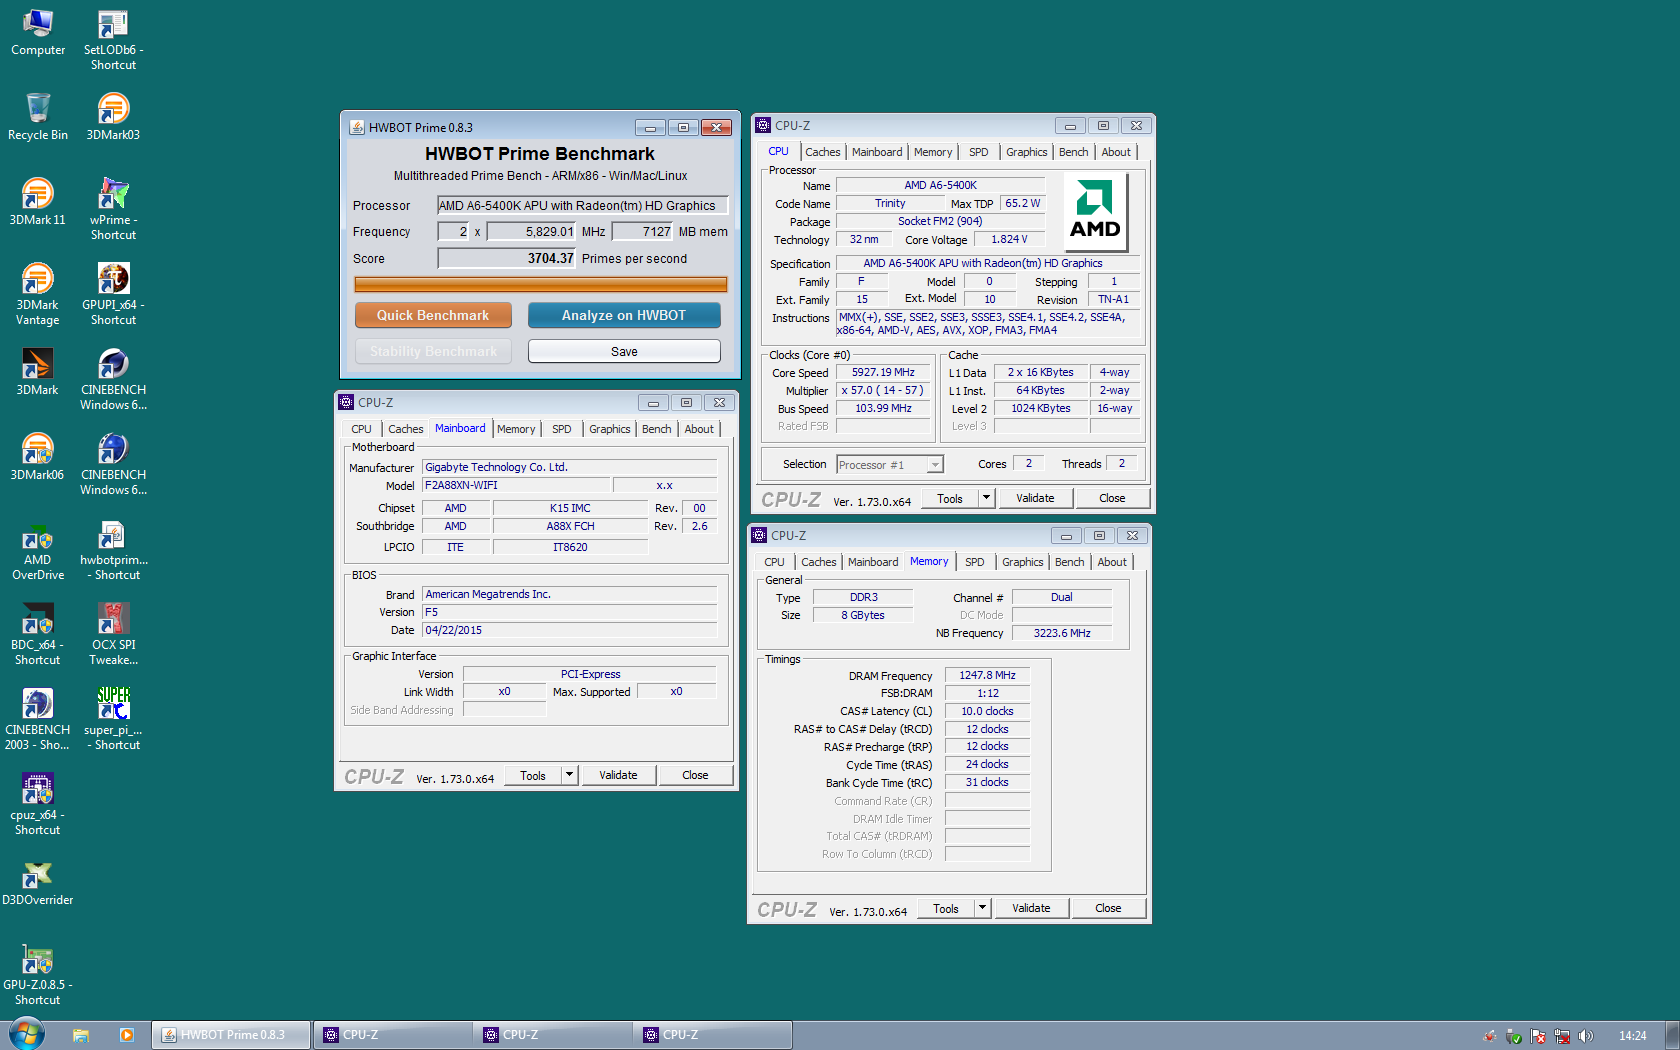Click Analyze on HWBOT button
This screenshot has width=1680, height=1050.
[x=624, y=315]
